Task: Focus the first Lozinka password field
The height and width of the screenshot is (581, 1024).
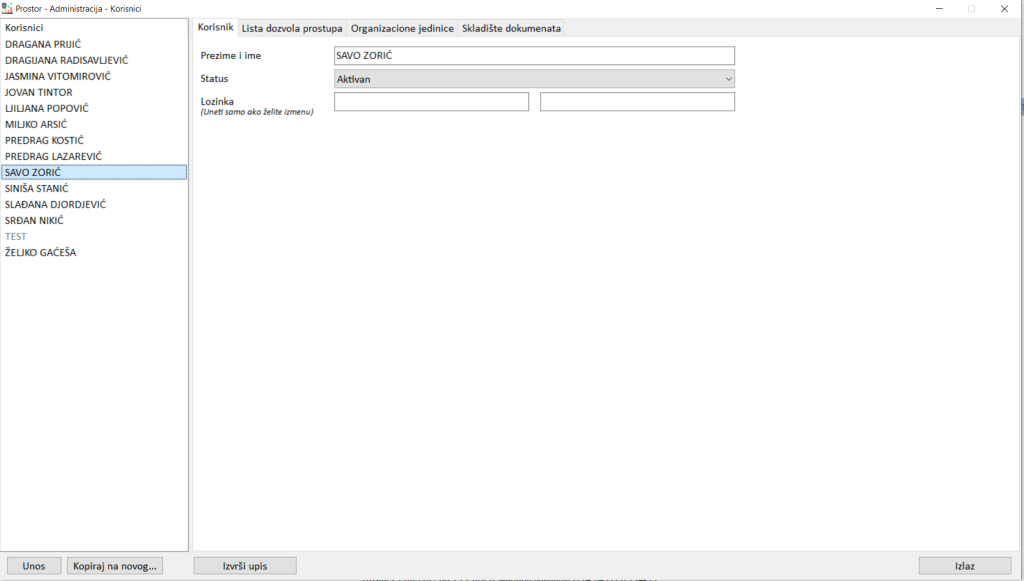Action: (431, 102)
